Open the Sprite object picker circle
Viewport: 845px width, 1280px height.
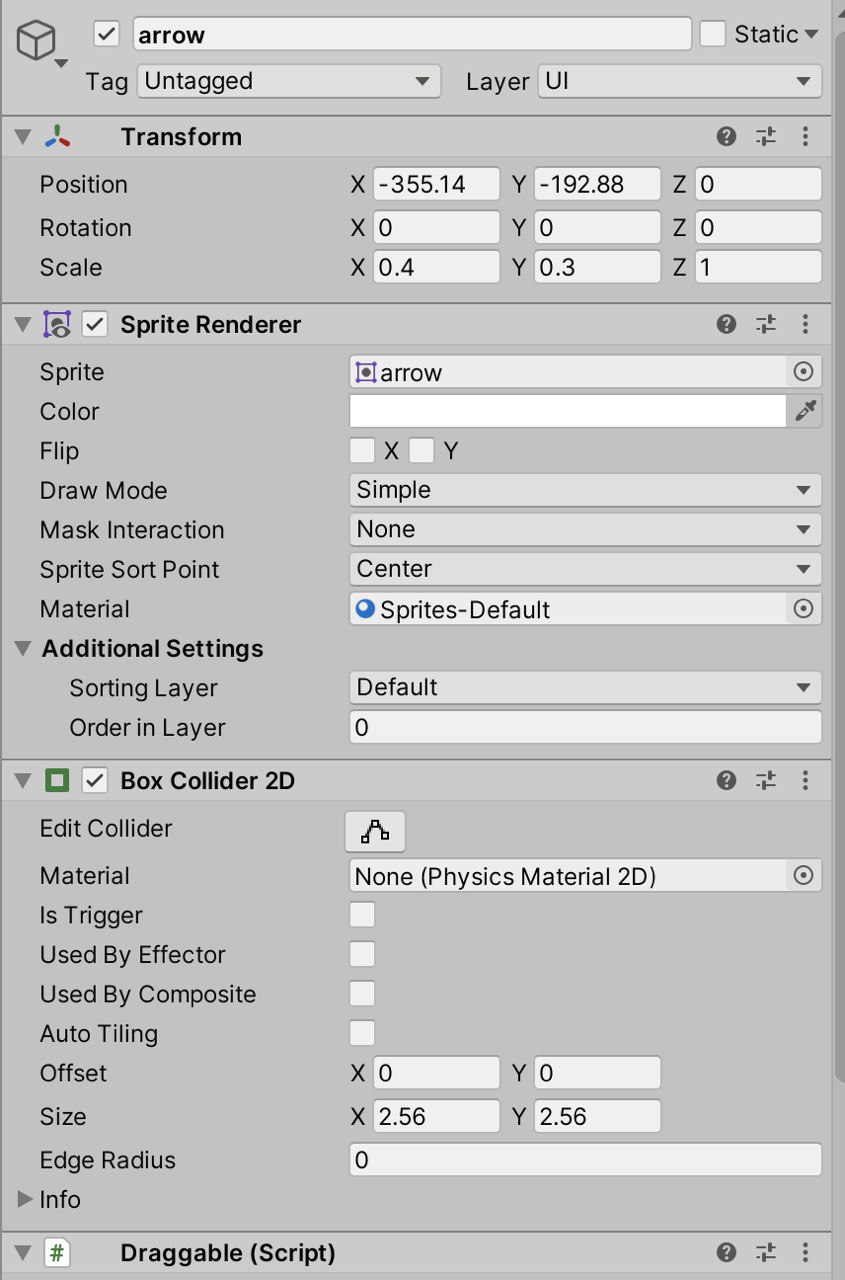[803, 372]
